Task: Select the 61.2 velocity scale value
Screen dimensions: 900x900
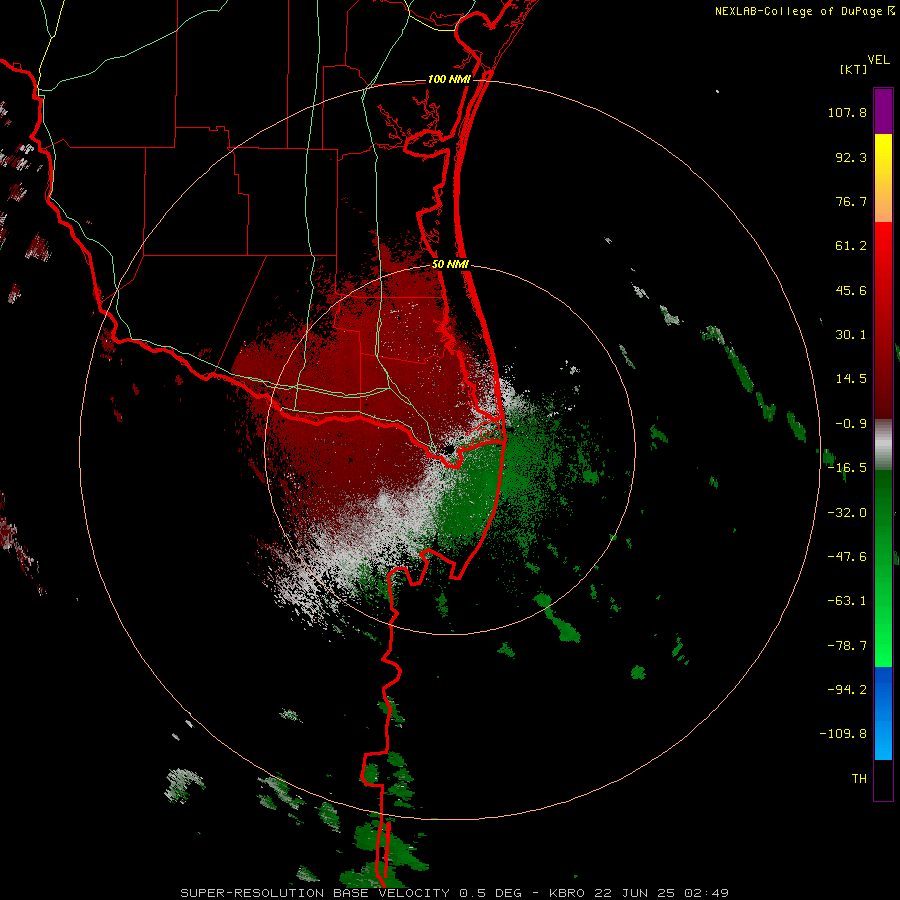Action: click(x=851, y=246)
